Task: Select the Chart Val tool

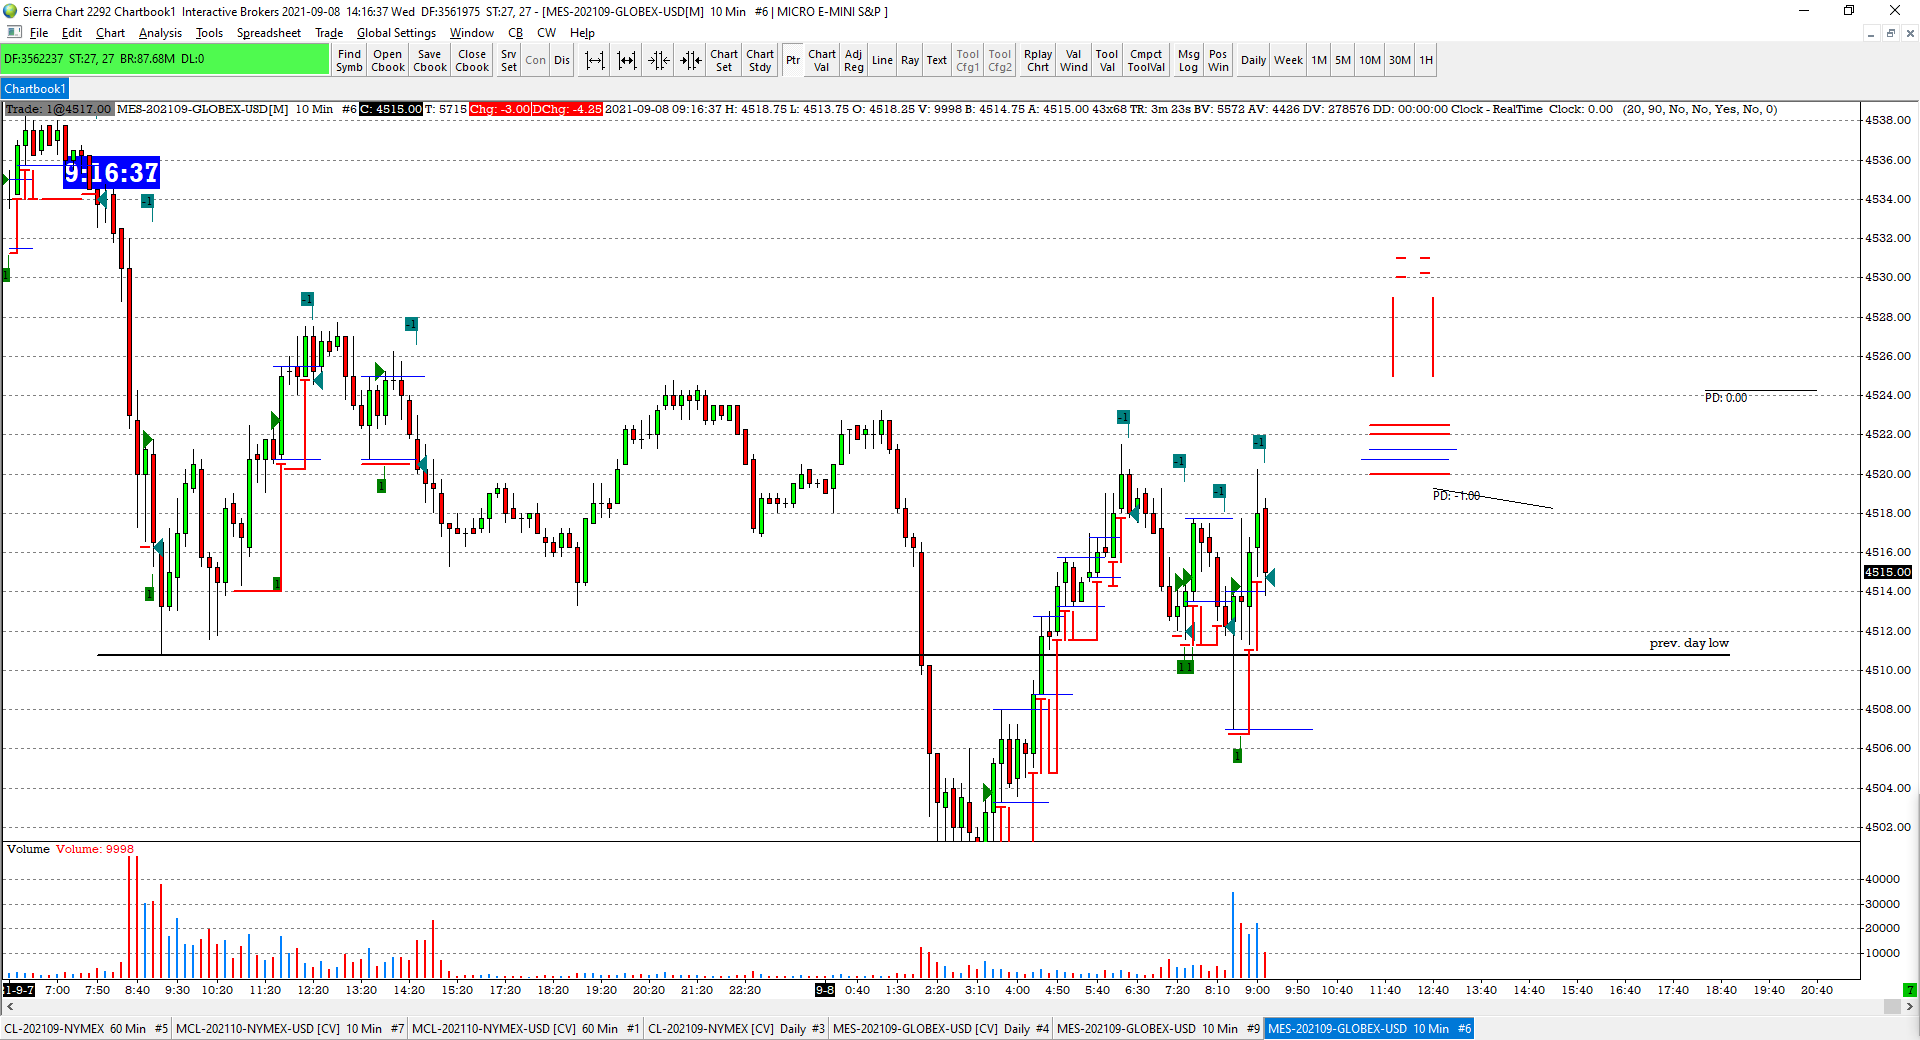Action: 822,60
